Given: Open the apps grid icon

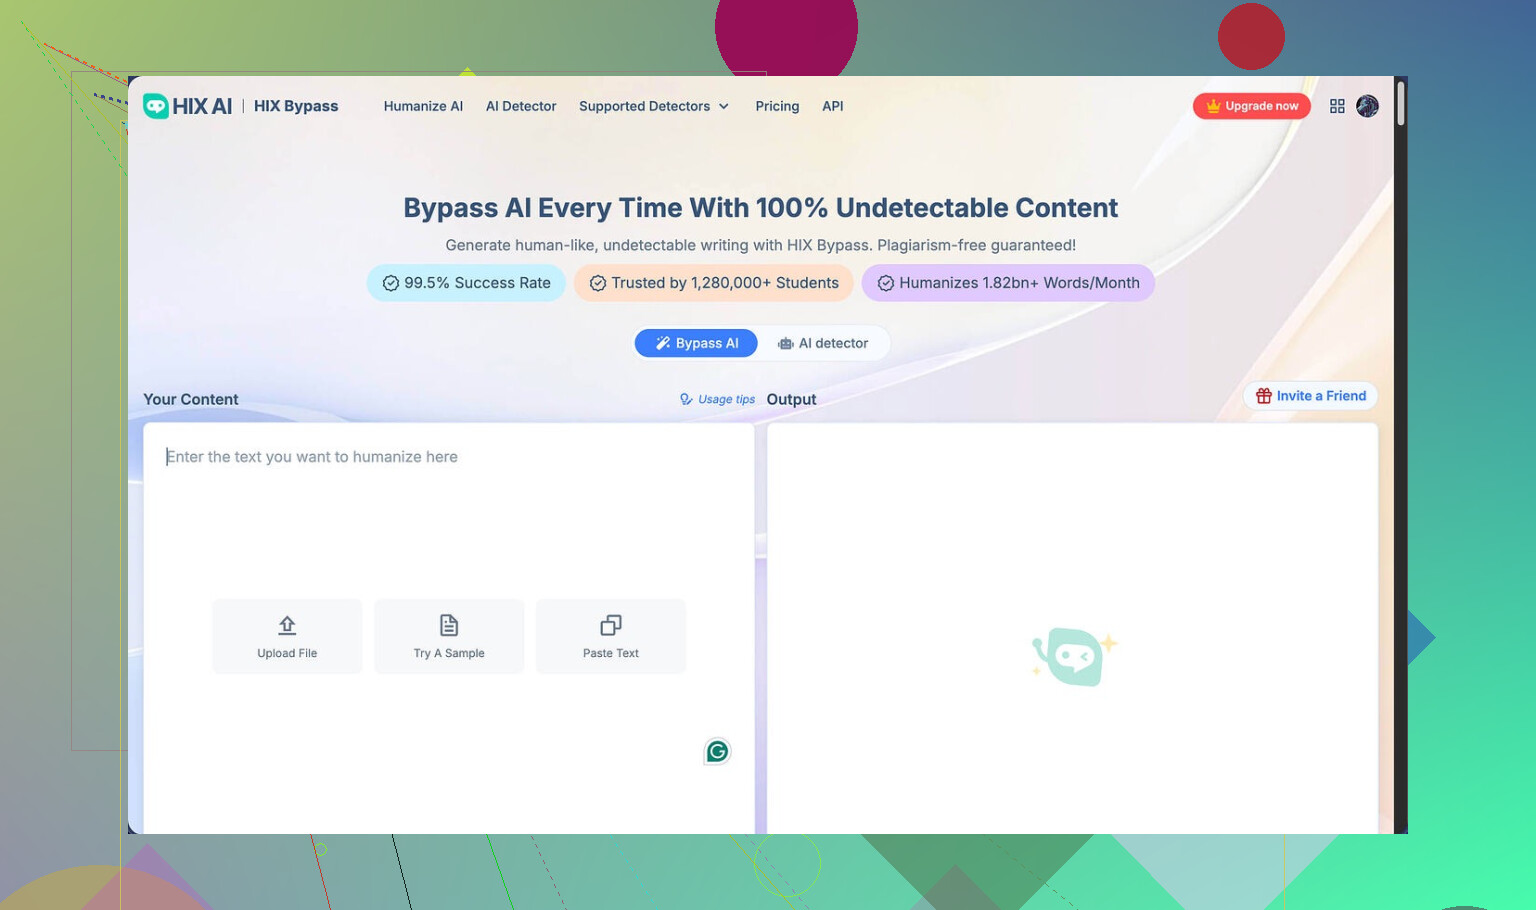Looking at the screenshot, I should click(1337, 106).
